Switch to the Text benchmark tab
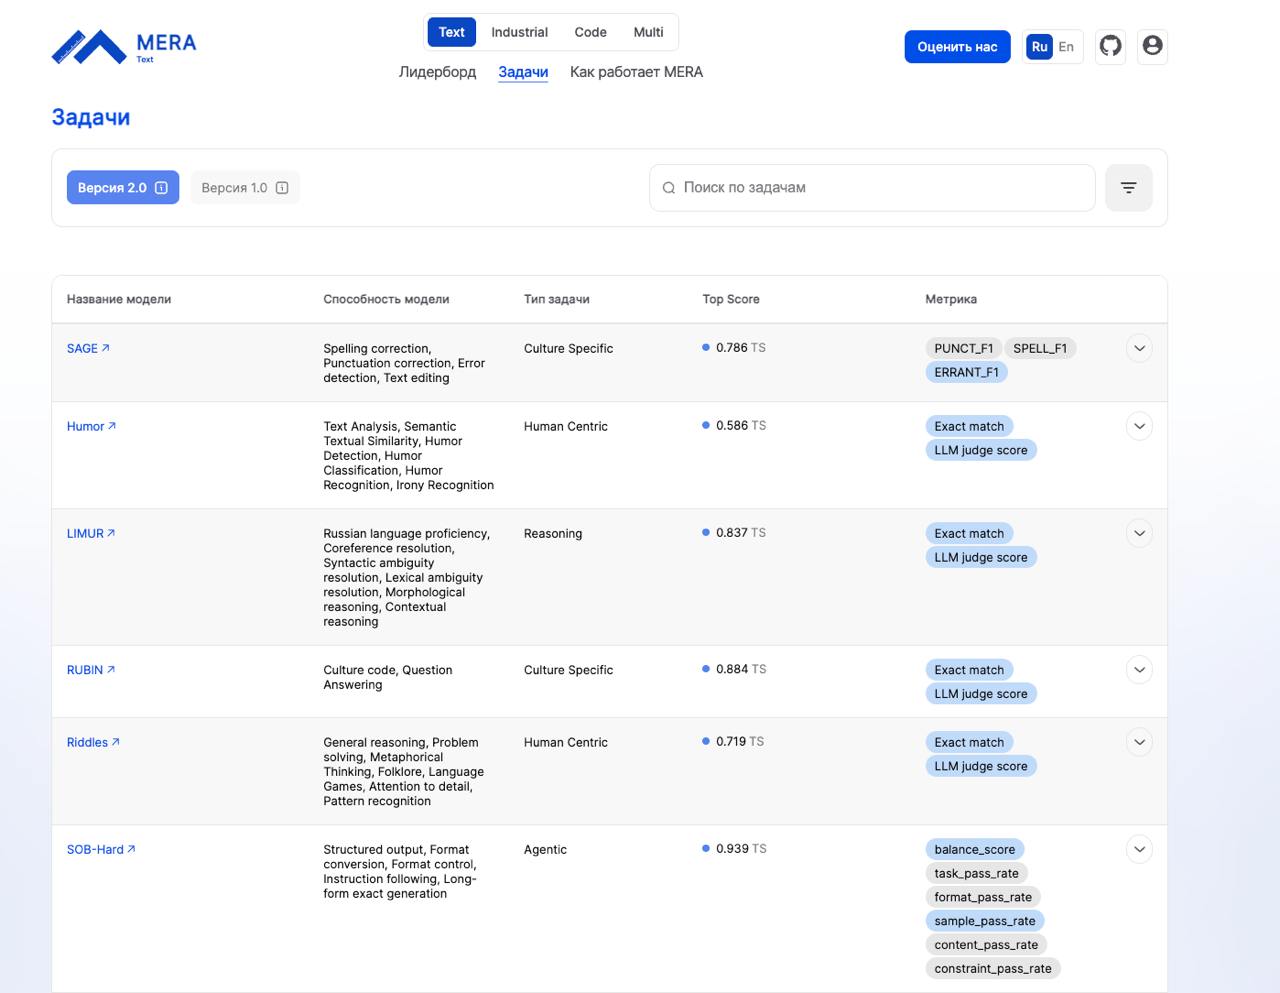Viewport: 1280px width, 993px height. pos(452,32)
